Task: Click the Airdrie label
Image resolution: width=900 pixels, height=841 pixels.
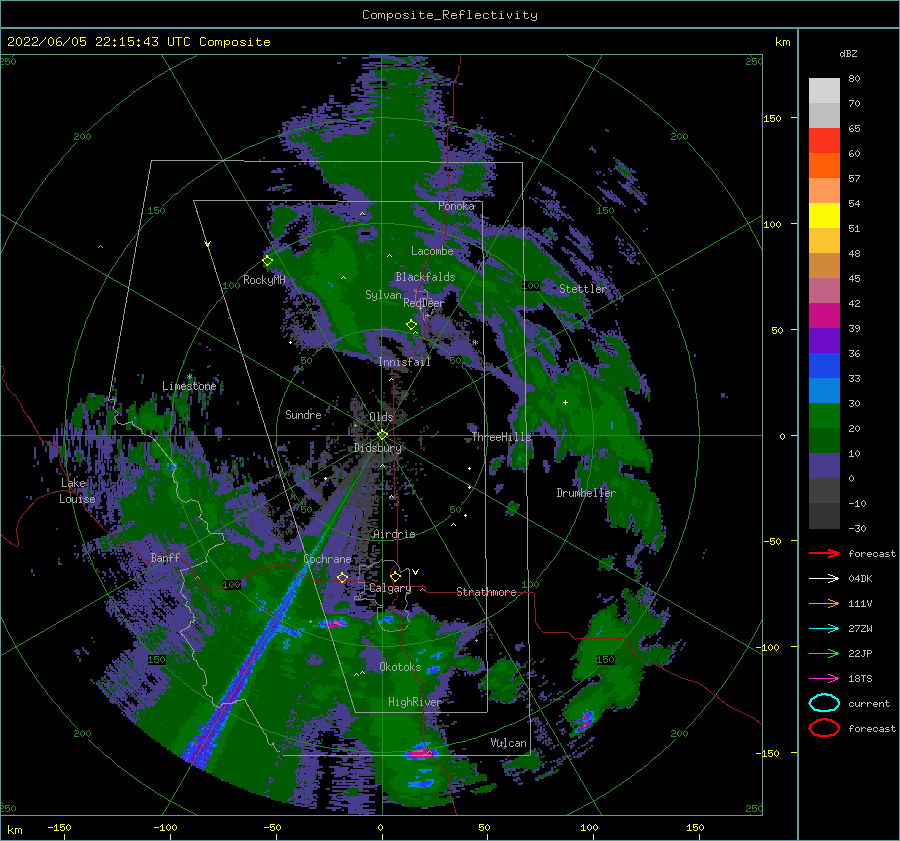Action: tap(394, 534)
